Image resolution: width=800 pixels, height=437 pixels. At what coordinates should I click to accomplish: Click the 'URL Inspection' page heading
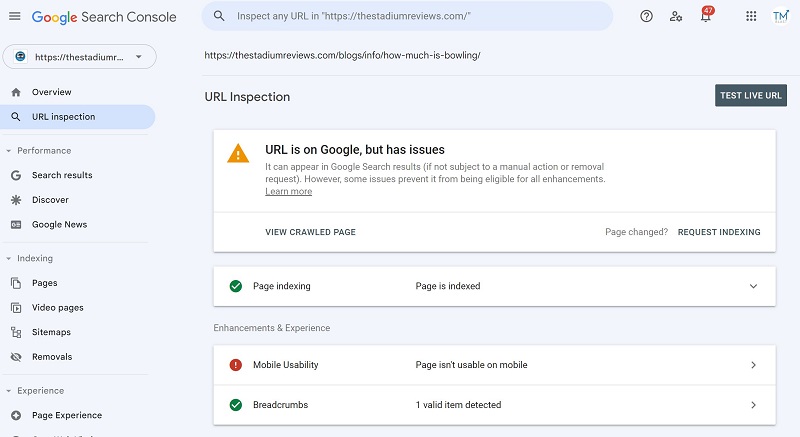[247, 97]
